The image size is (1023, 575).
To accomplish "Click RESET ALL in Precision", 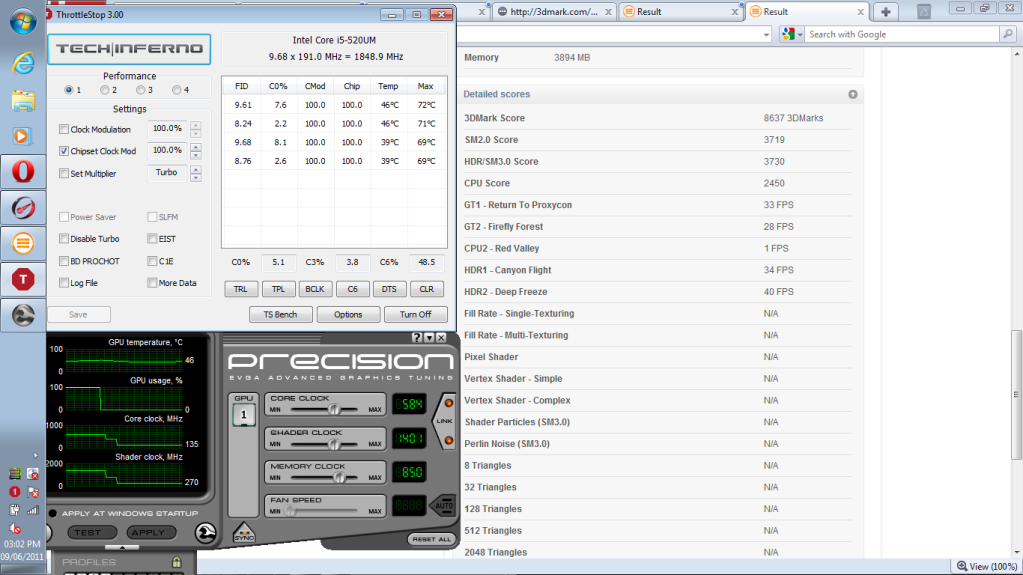I will [432, 539].
